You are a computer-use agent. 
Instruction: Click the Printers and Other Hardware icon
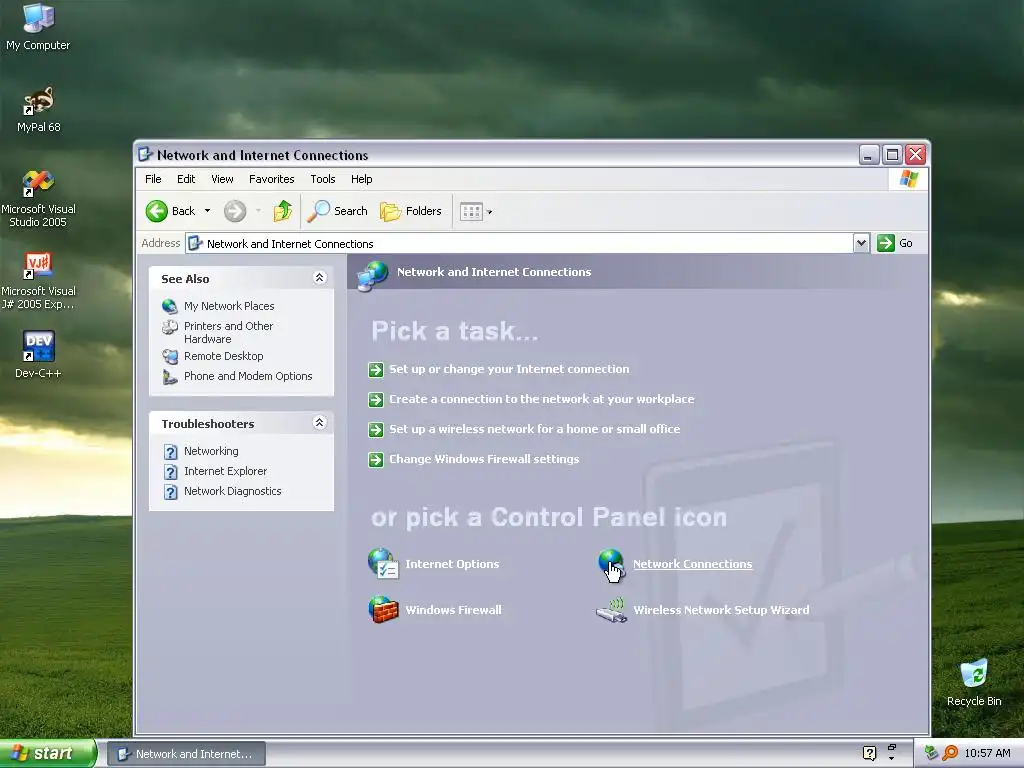tap(170, 327)
